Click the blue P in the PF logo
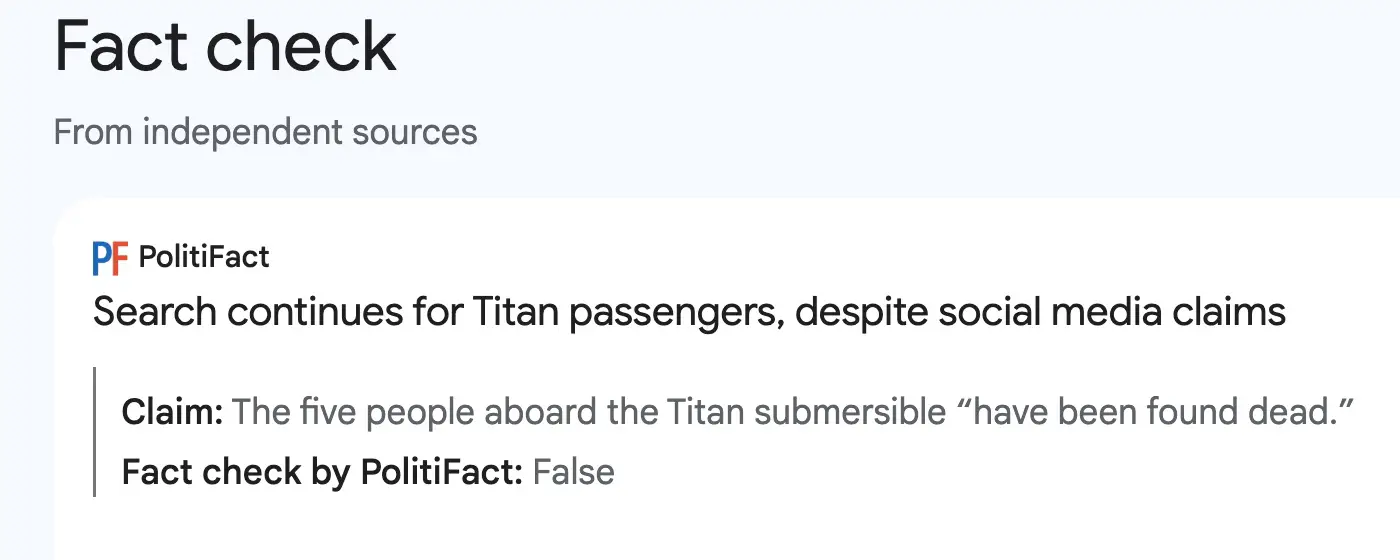 tap(102, 258)
